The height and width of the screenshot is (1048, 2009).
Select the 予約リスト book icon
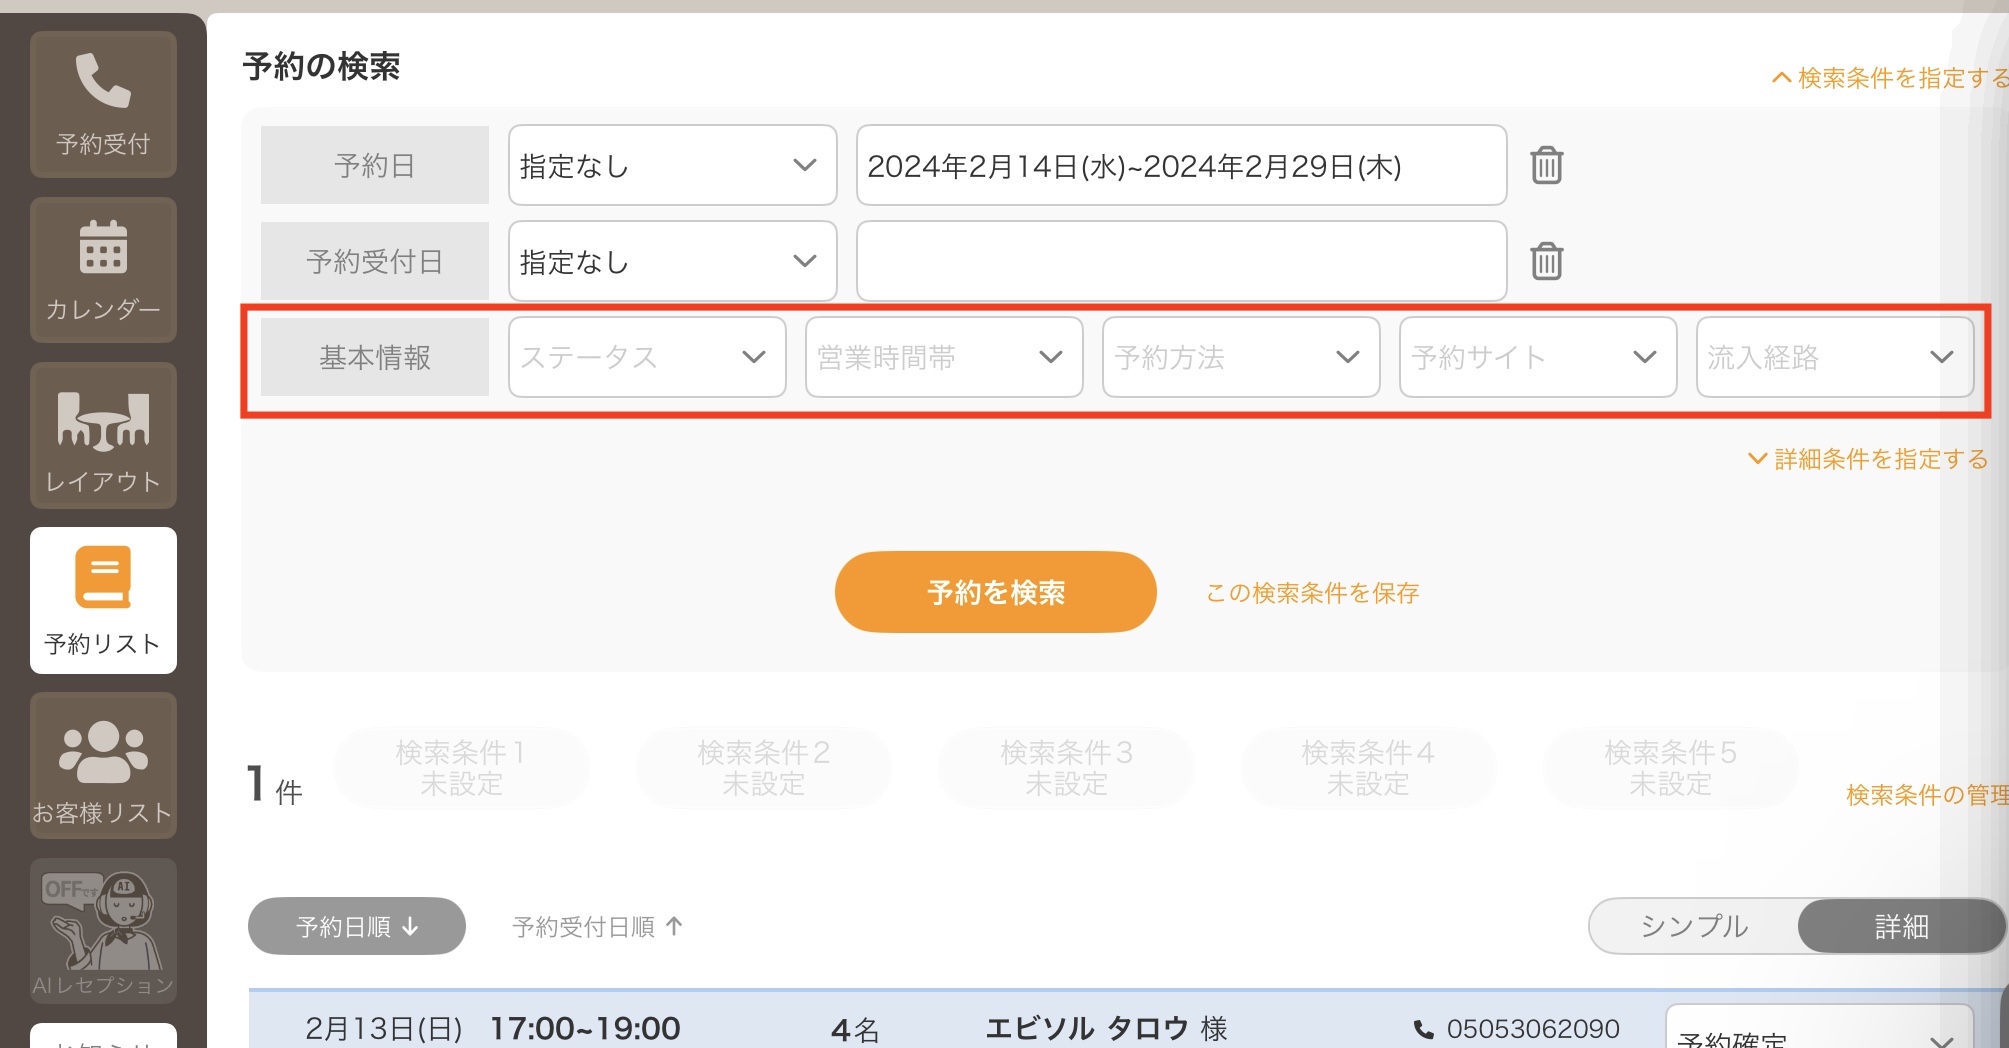tap(103, 600)
